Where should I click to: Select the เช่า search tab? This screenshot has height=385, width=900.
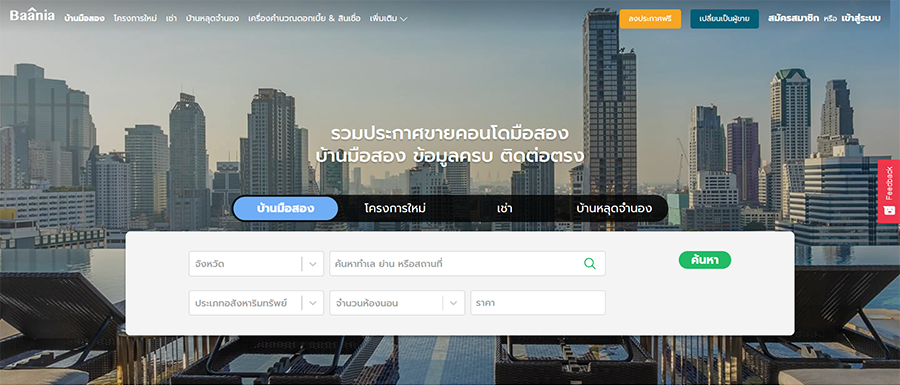tap(505, 208)
